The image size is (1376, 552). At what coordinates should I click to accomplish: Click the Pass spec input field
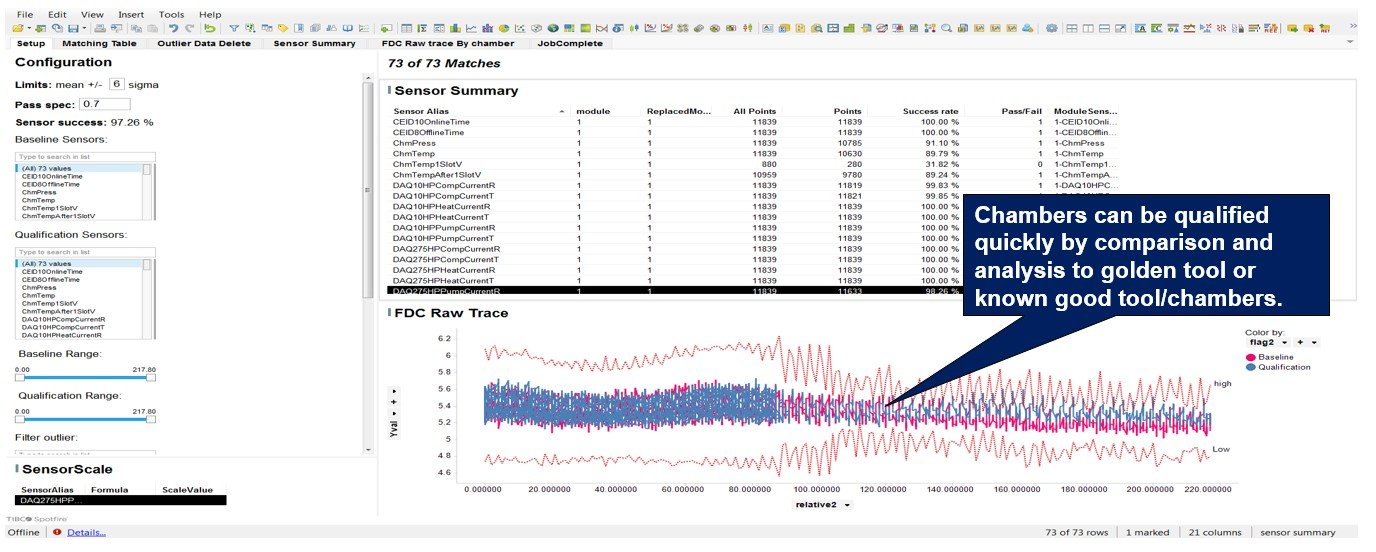tap(105, 104)
